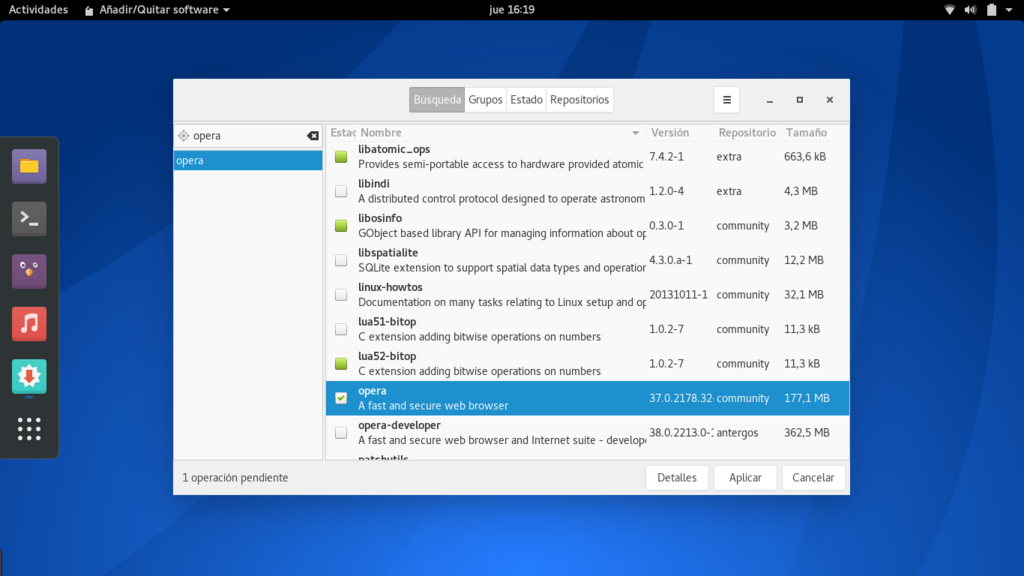Open the system menu arrow in top bar
The image size is (1024, 576).
click(1009, 10)
